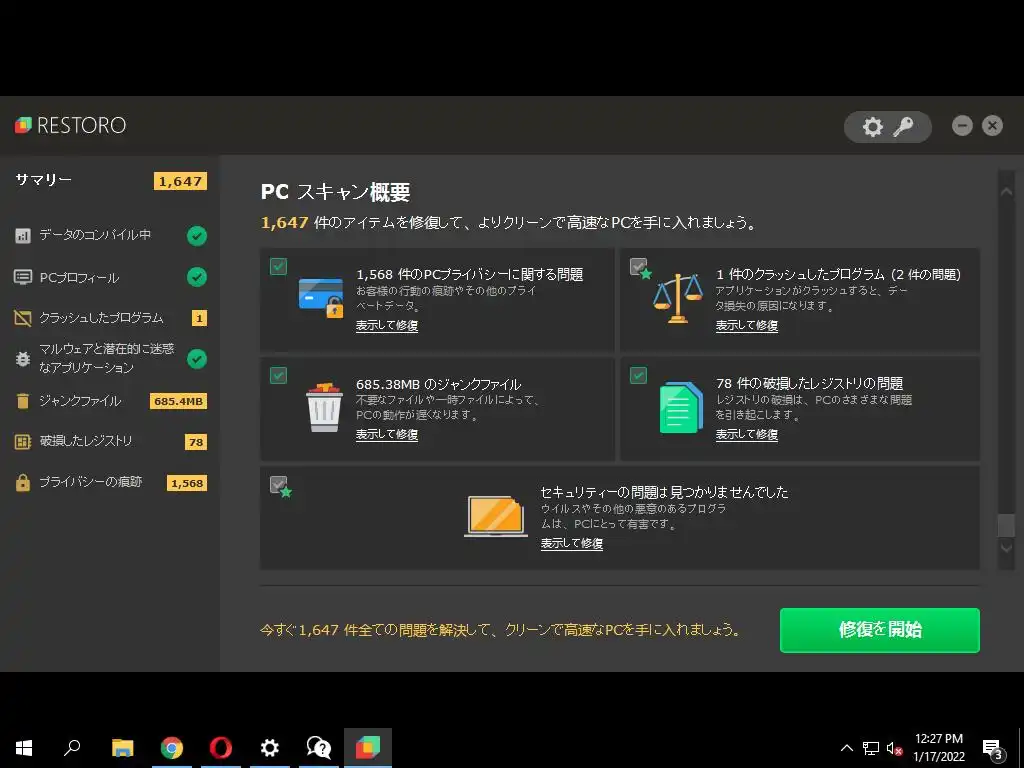1024x768 pixels.
Task: Open Windows Start menu
Action: (x=24, y=748)
